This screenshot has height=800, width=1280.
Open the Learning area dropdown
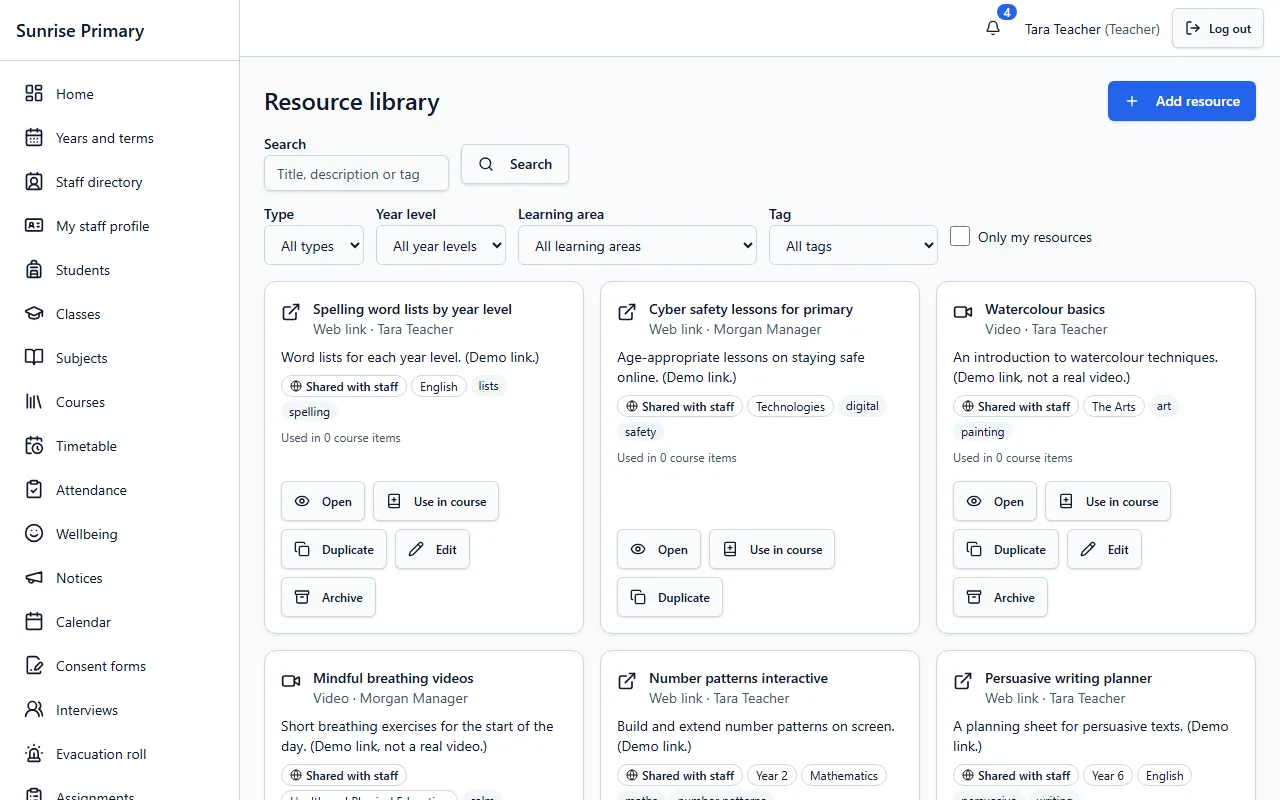click(x=637, y=245)
